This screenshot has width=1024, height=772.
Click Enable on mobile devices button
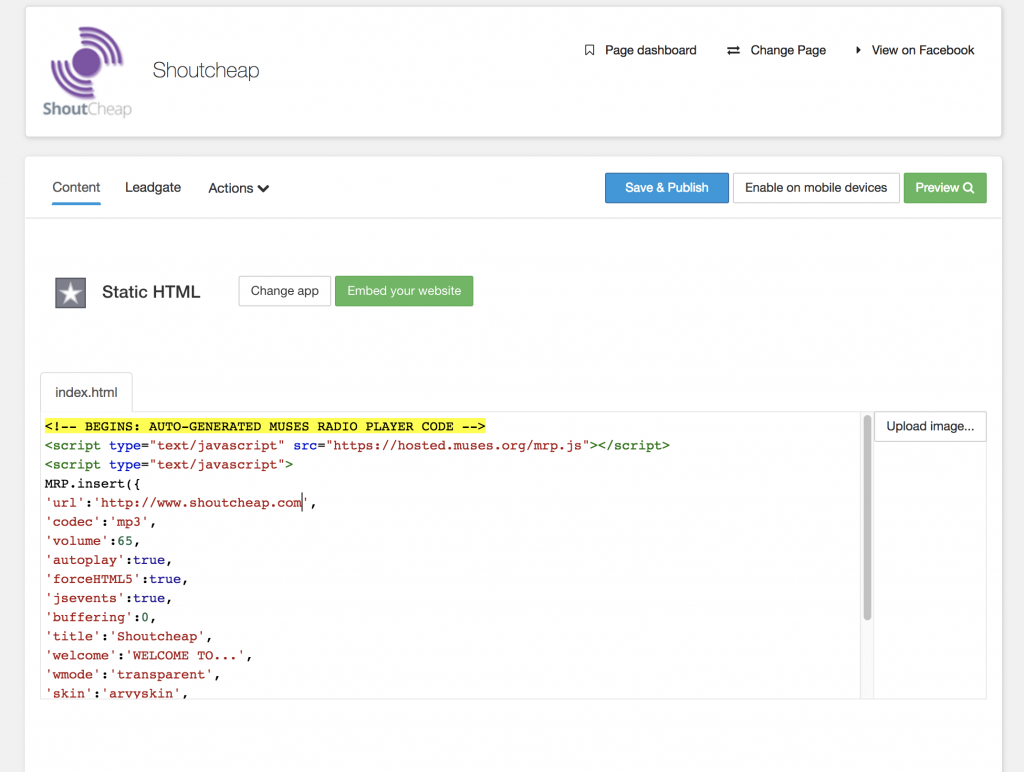pyautogui.click(x=815, y=188)
